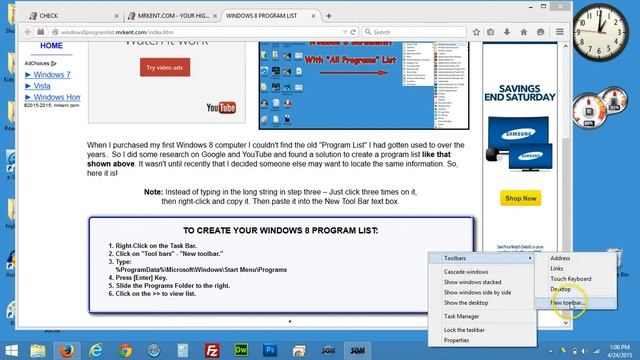The height and width of the screenshot is (360, 640).
Task: Click the Firefox taskbar icon
Action: (x=67, y=351)
